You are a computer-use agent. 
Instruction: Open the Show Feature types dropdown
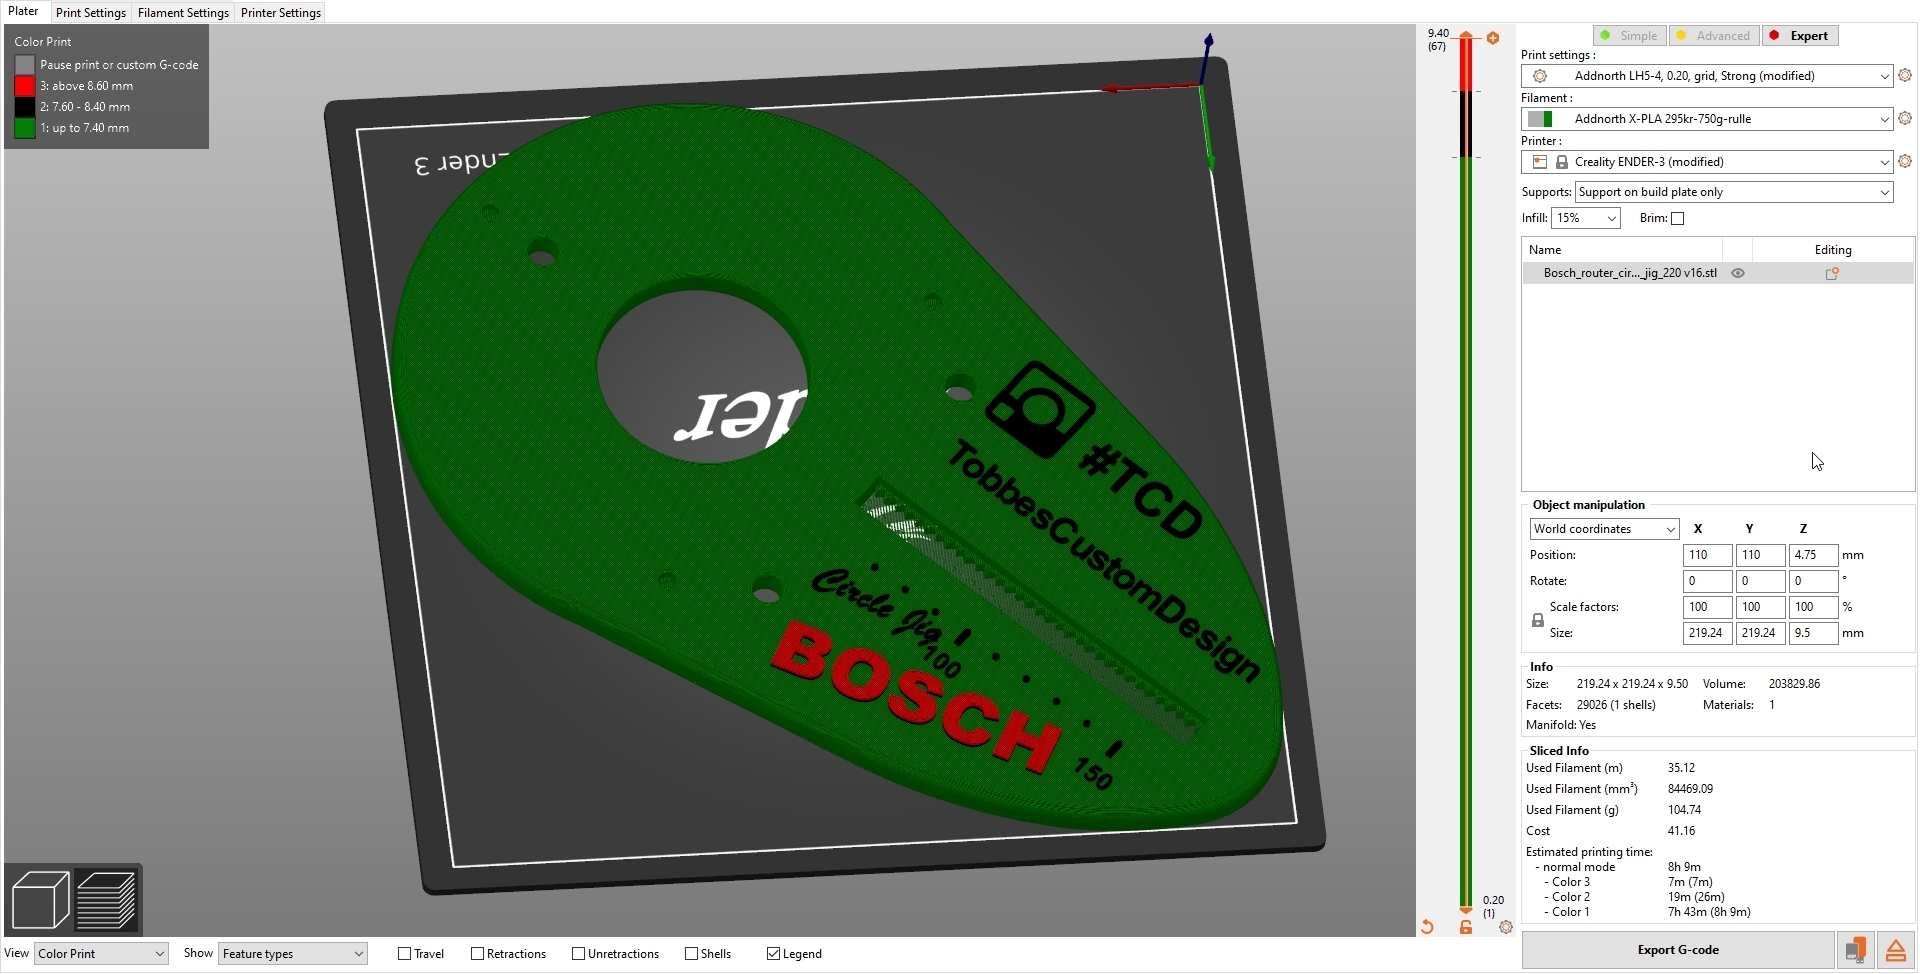pyautogui.click(x=293, y=954)
